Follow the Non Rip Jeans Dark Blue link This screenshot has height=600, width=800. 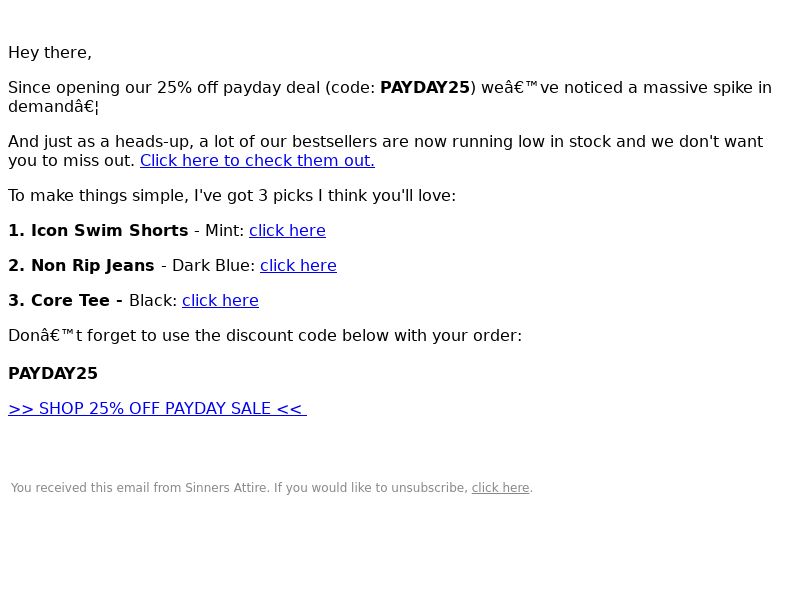[298, 266]
